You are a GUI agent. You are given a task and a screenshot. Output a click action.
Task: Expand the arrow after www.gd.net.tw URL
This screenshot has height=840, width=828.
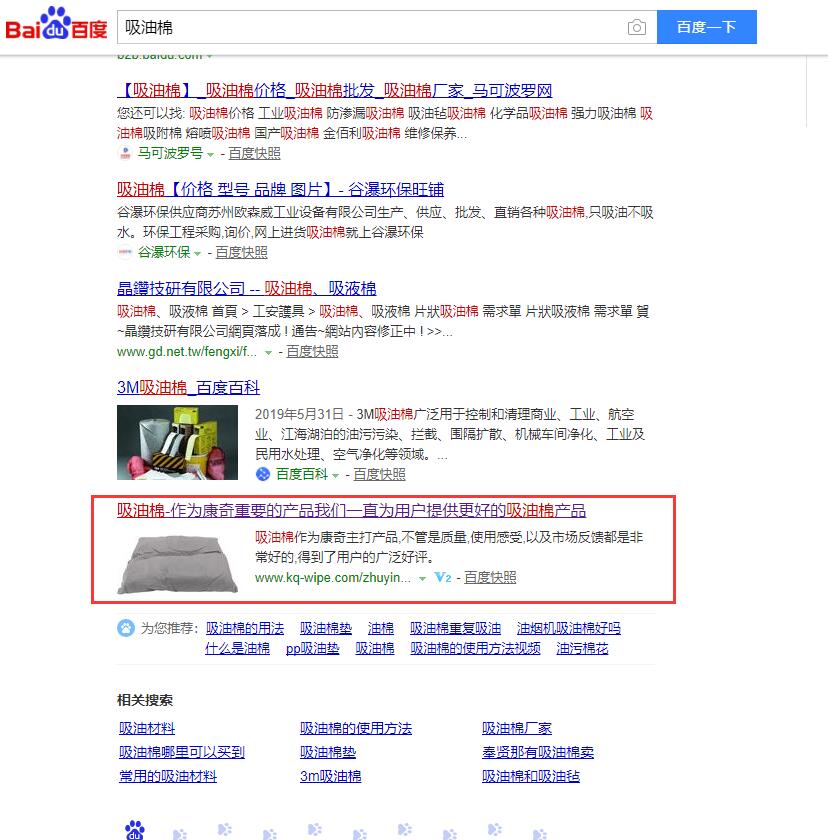point(268,352)
